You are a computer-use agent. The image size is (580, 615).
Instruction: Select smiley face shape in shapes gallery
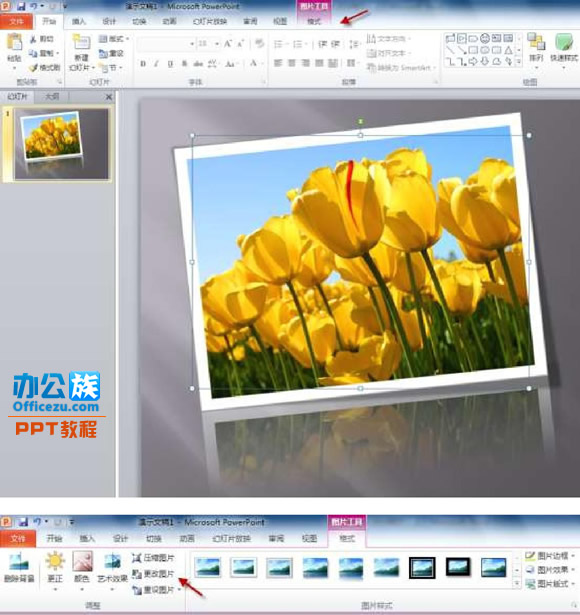click(485, 38)
